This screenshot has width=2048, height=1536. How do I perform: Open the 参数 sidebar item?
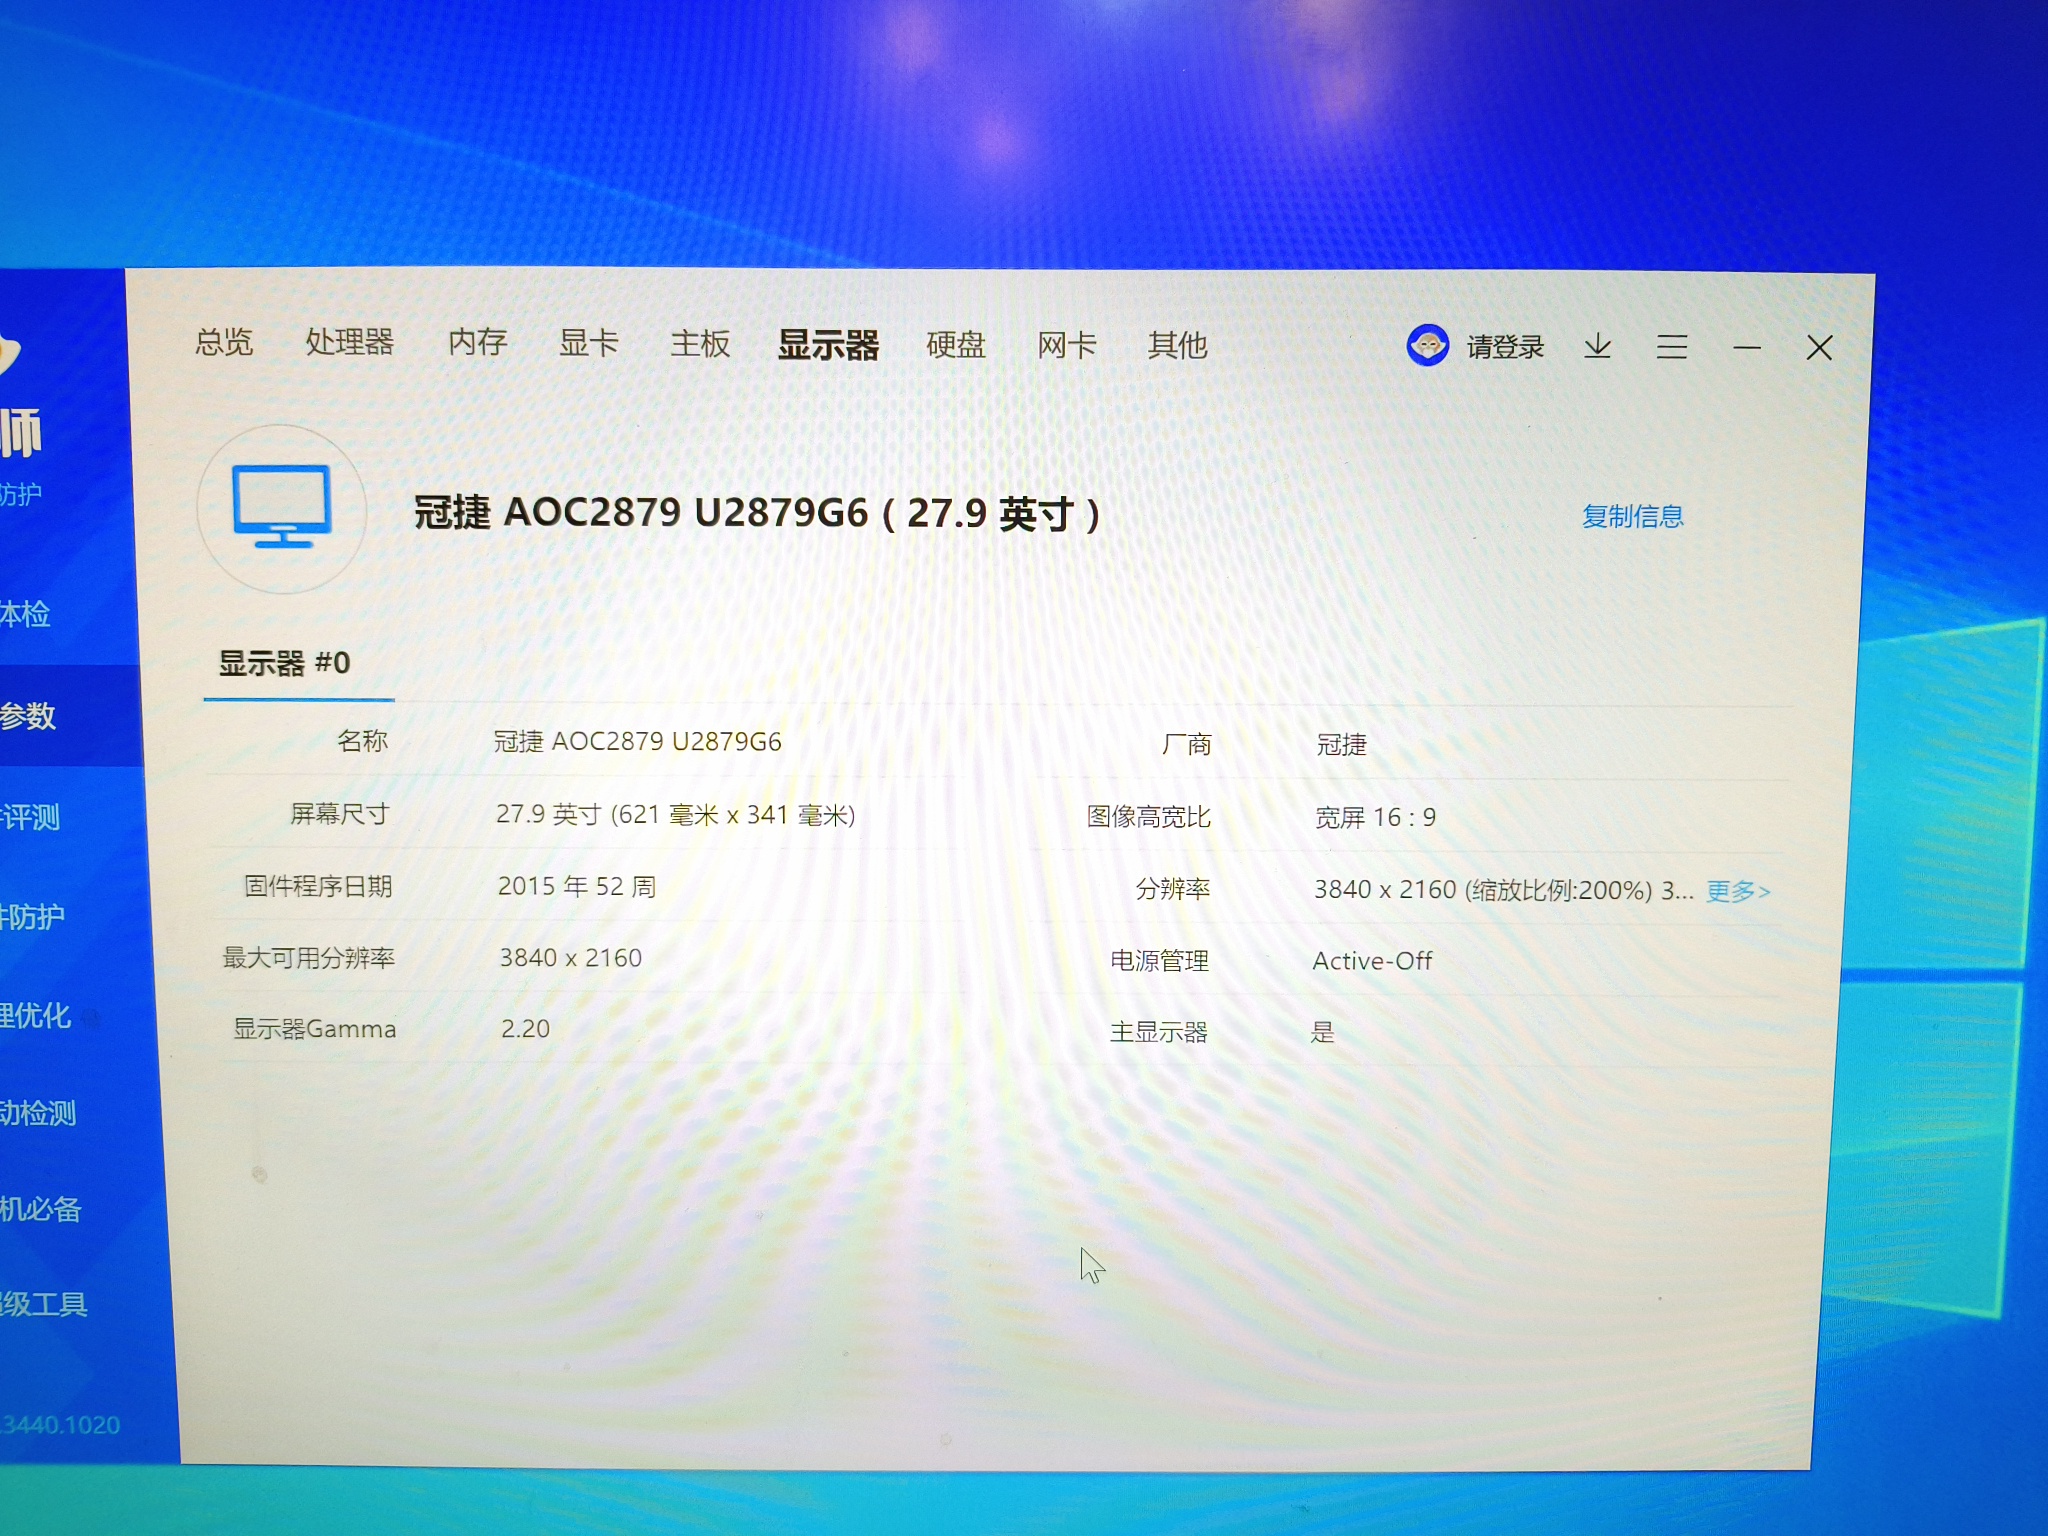pyautogui.click(x=28, y=716)
